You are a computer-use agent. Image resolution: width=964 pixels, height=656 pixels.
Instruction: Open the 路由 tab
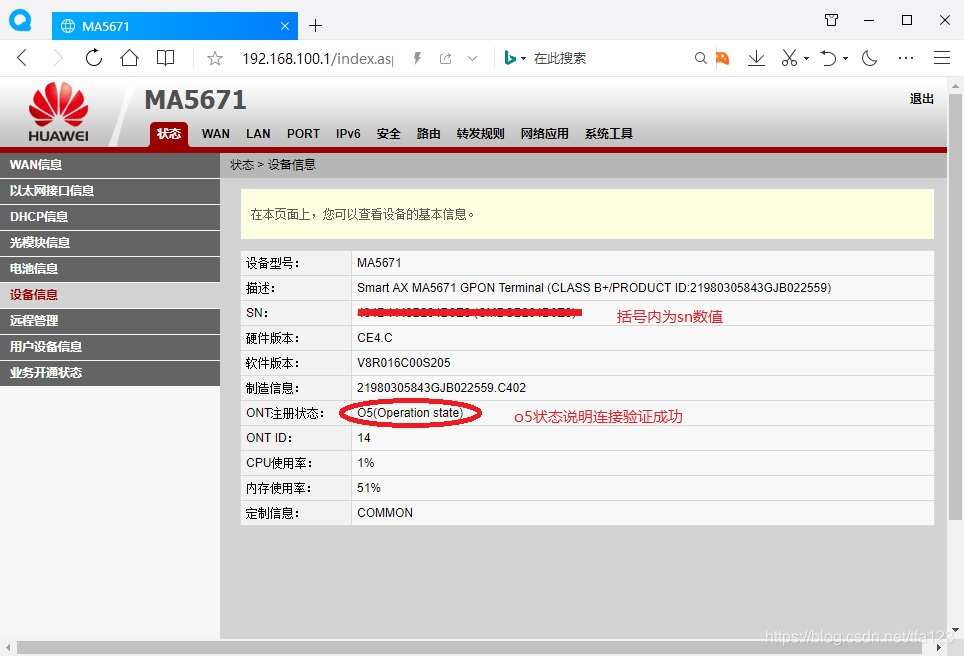point(429,133)
